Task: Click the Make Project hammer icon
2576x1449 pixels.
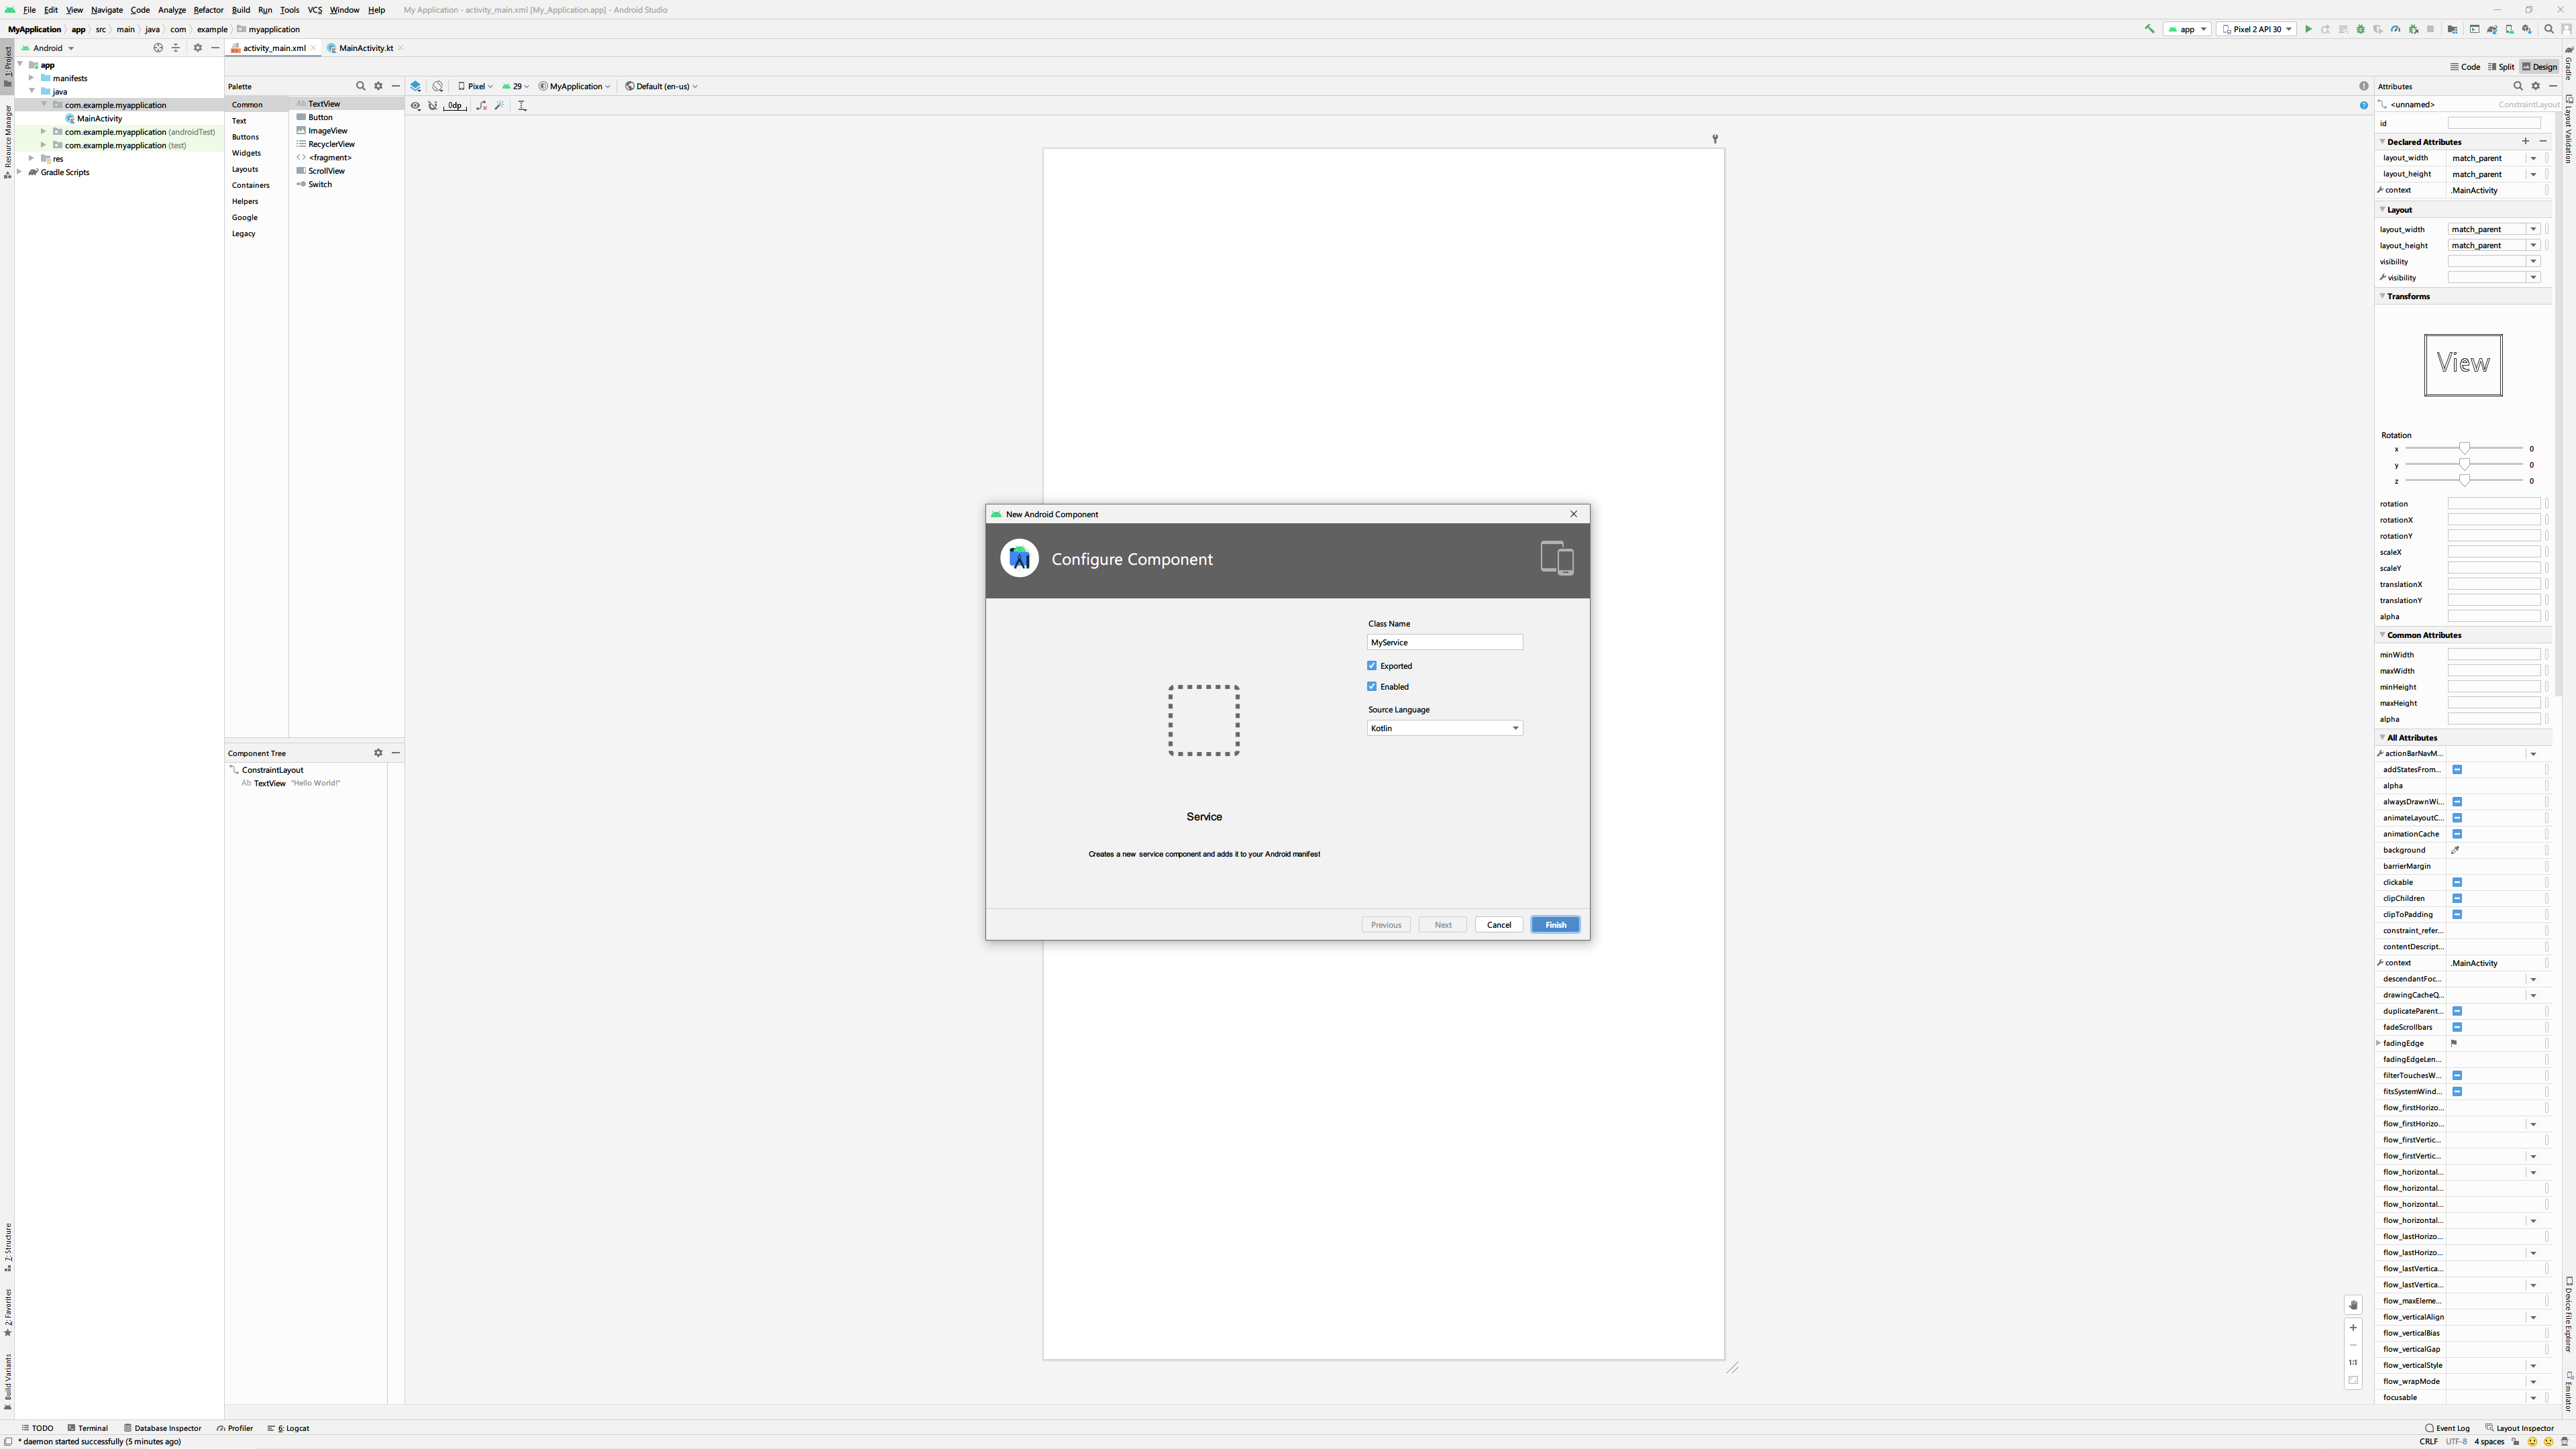Action: tap(2149, 29)
